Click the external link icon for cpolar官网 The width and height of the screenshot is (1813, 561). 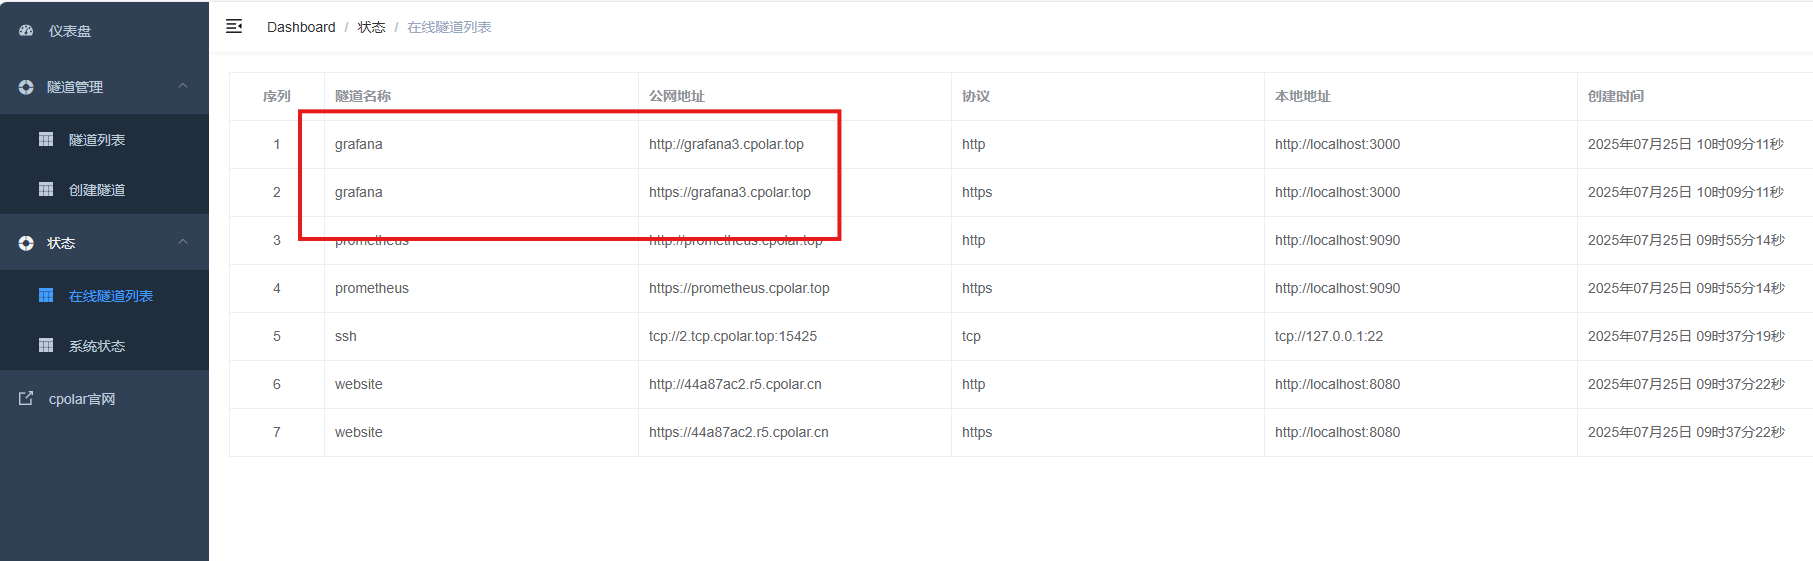26,398
